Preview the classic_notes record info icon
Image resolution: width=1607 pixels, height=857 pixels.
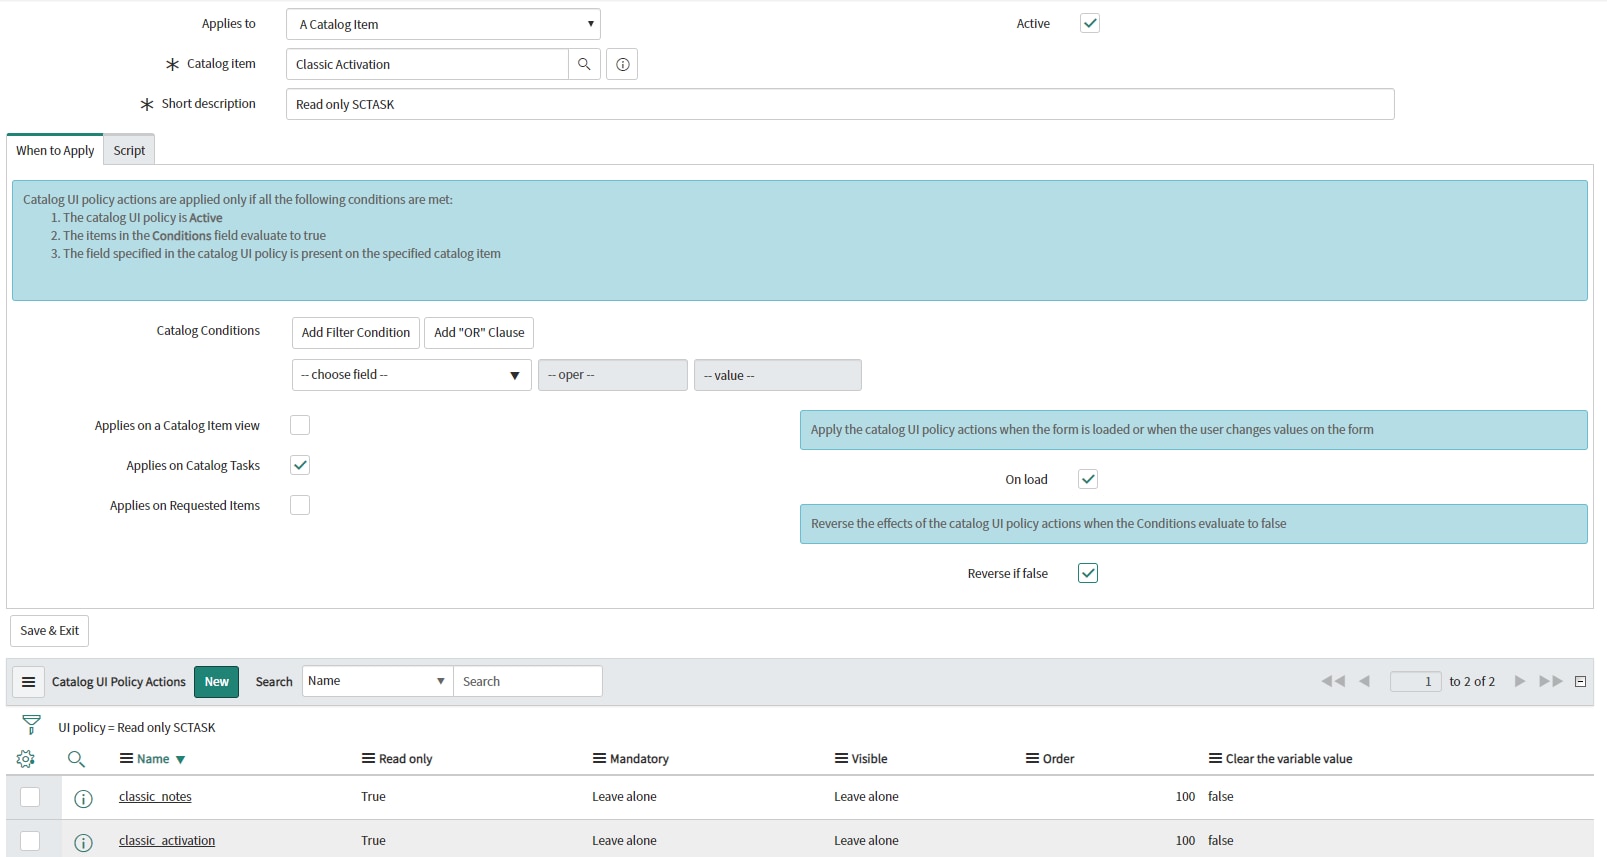(84, 798)
